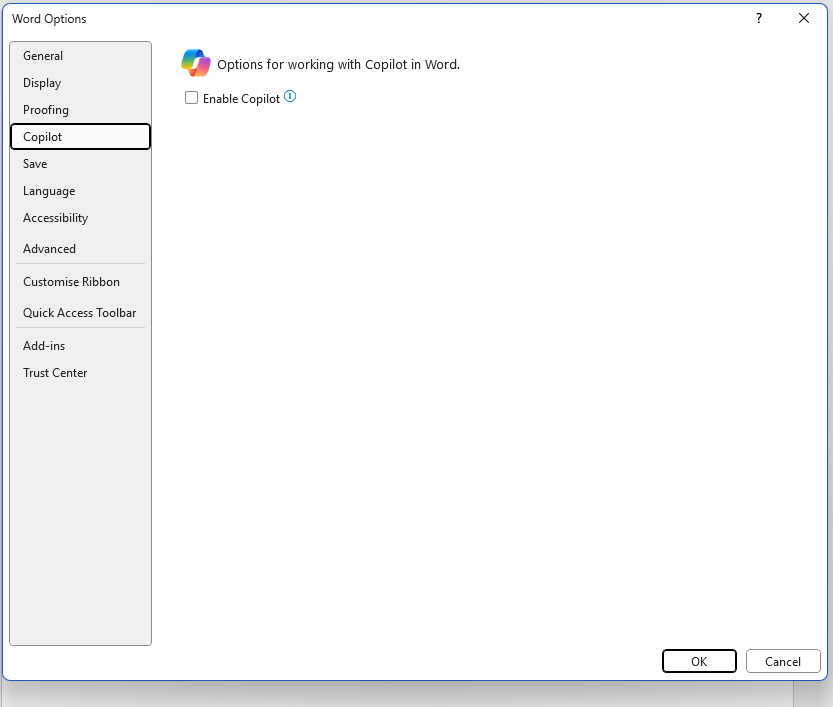Open the Advanced options
This screenshot has width=833, height=707.
pos(81,249)
